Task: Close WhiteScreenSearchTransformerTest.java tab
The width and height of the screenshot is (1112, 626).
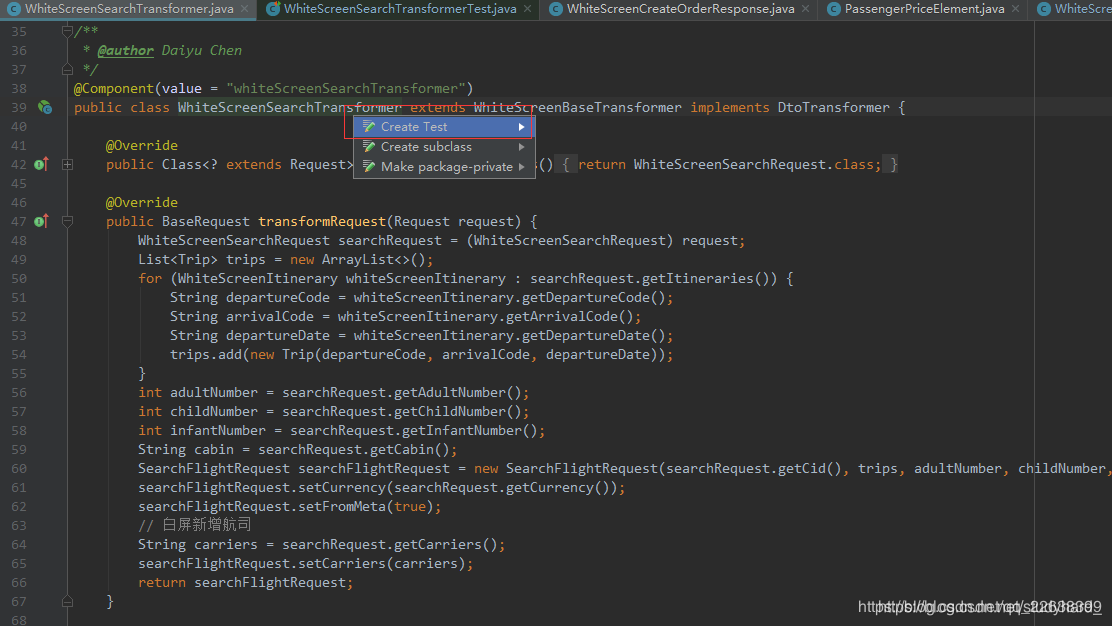Action: point(527,9)
